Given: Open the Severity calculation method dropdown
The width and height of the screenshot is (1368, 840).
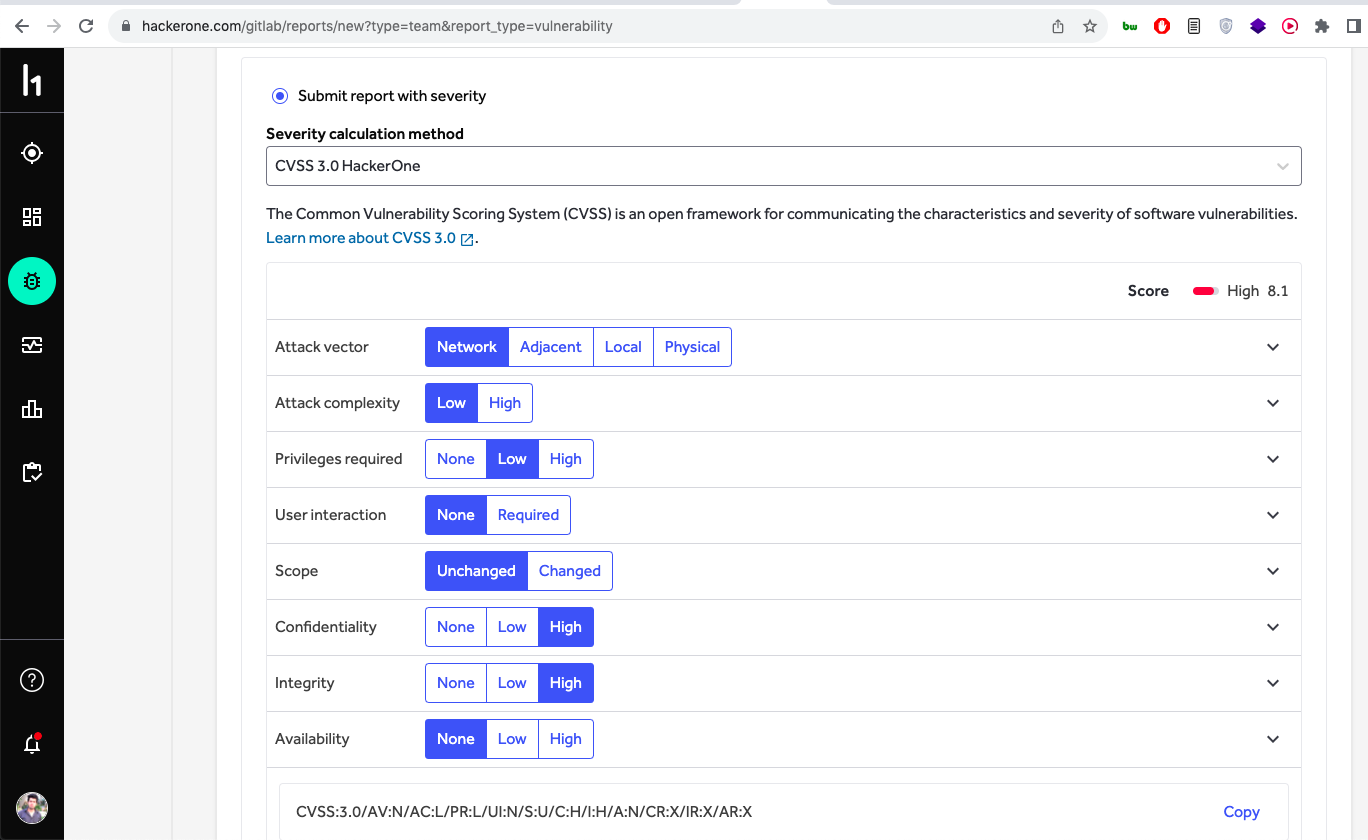Looking at the screenshot, I should tap(784, 166).
